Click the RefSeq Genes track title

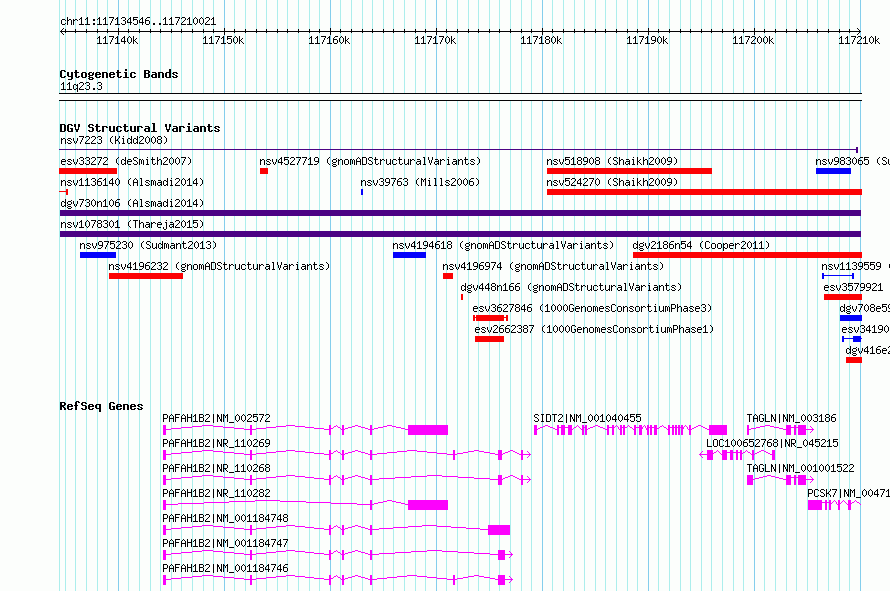tap(101, 406)
